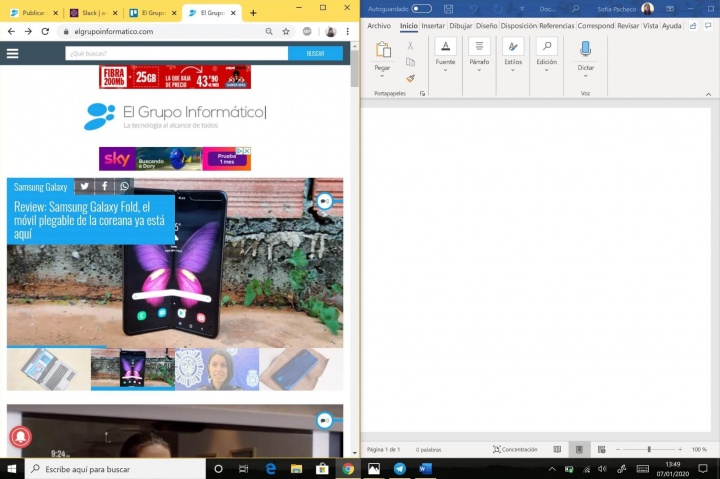Open the Telegram taskbar icon
The height and width of the screenshot is (479, 720).
[399, 468]
